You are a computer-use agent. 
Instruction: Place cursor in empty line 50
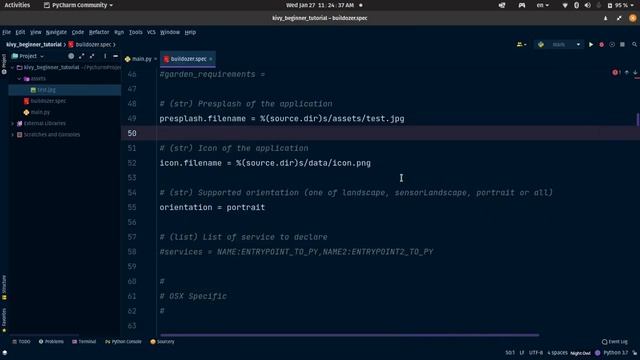(380, 133)
